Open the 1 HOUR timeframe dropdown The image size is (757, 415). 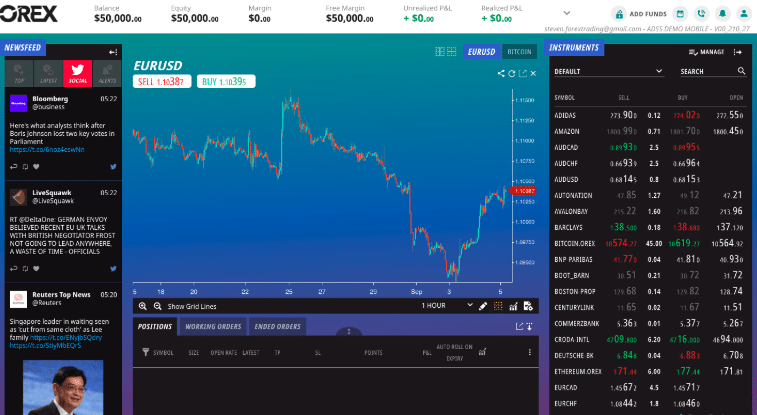click(447, 305)
